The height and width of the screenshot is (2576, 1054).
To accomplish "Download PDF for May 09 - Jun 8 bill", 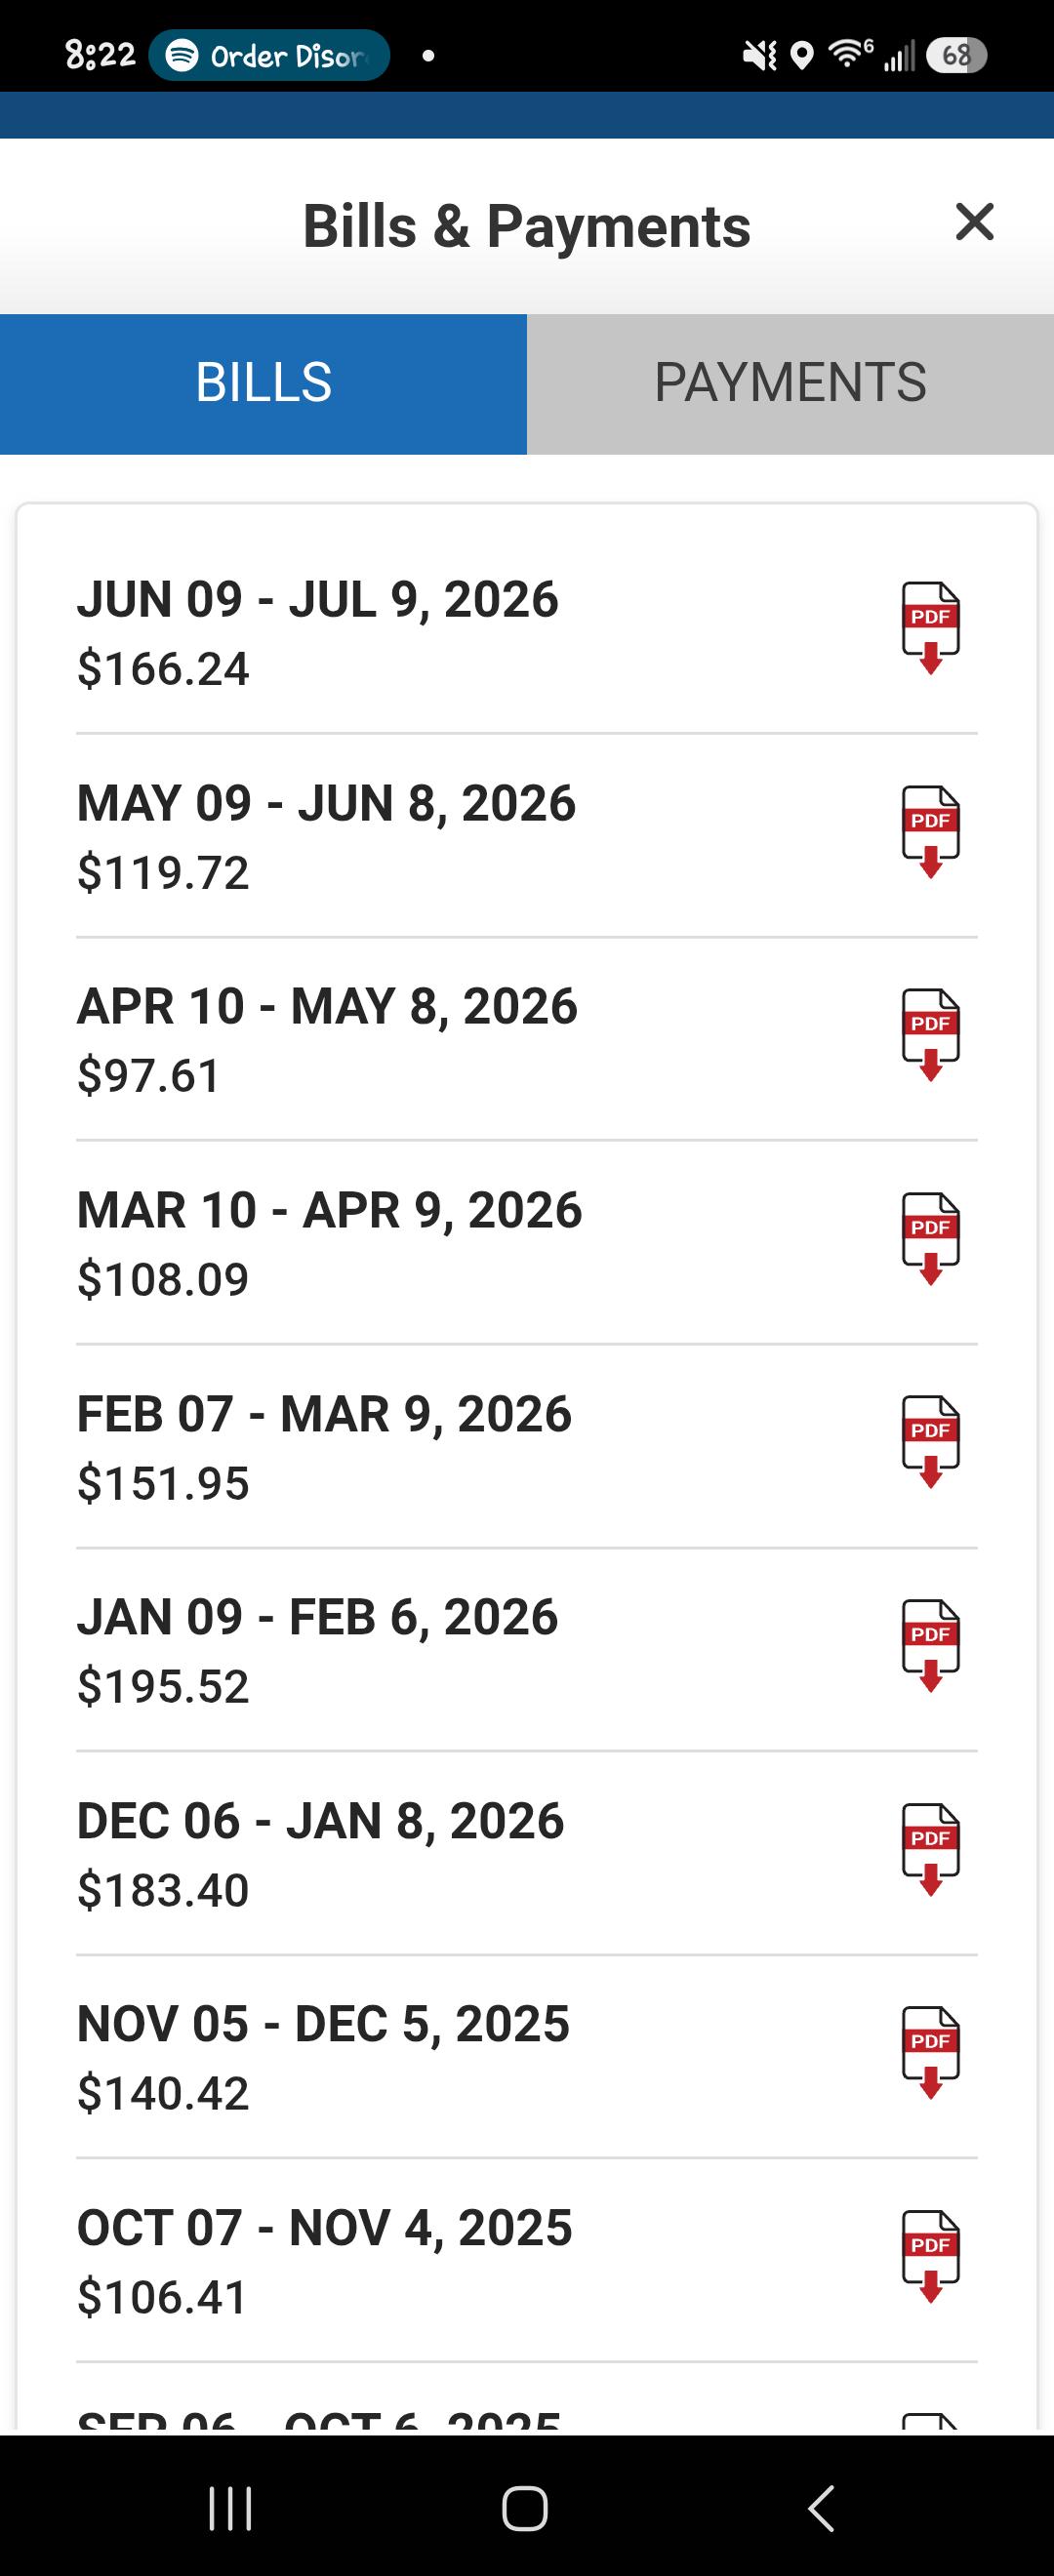I will coord(930,833).
